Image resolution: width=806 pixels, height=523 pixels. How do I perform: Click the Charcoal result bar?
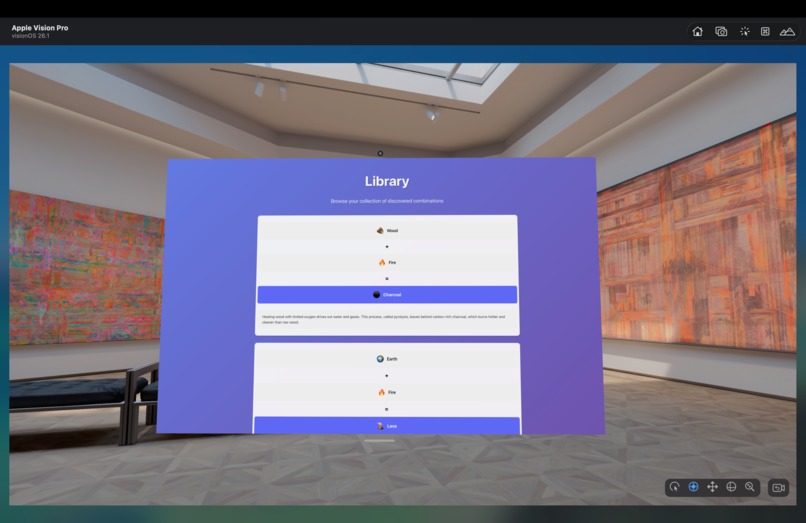(x=387, y=295)
